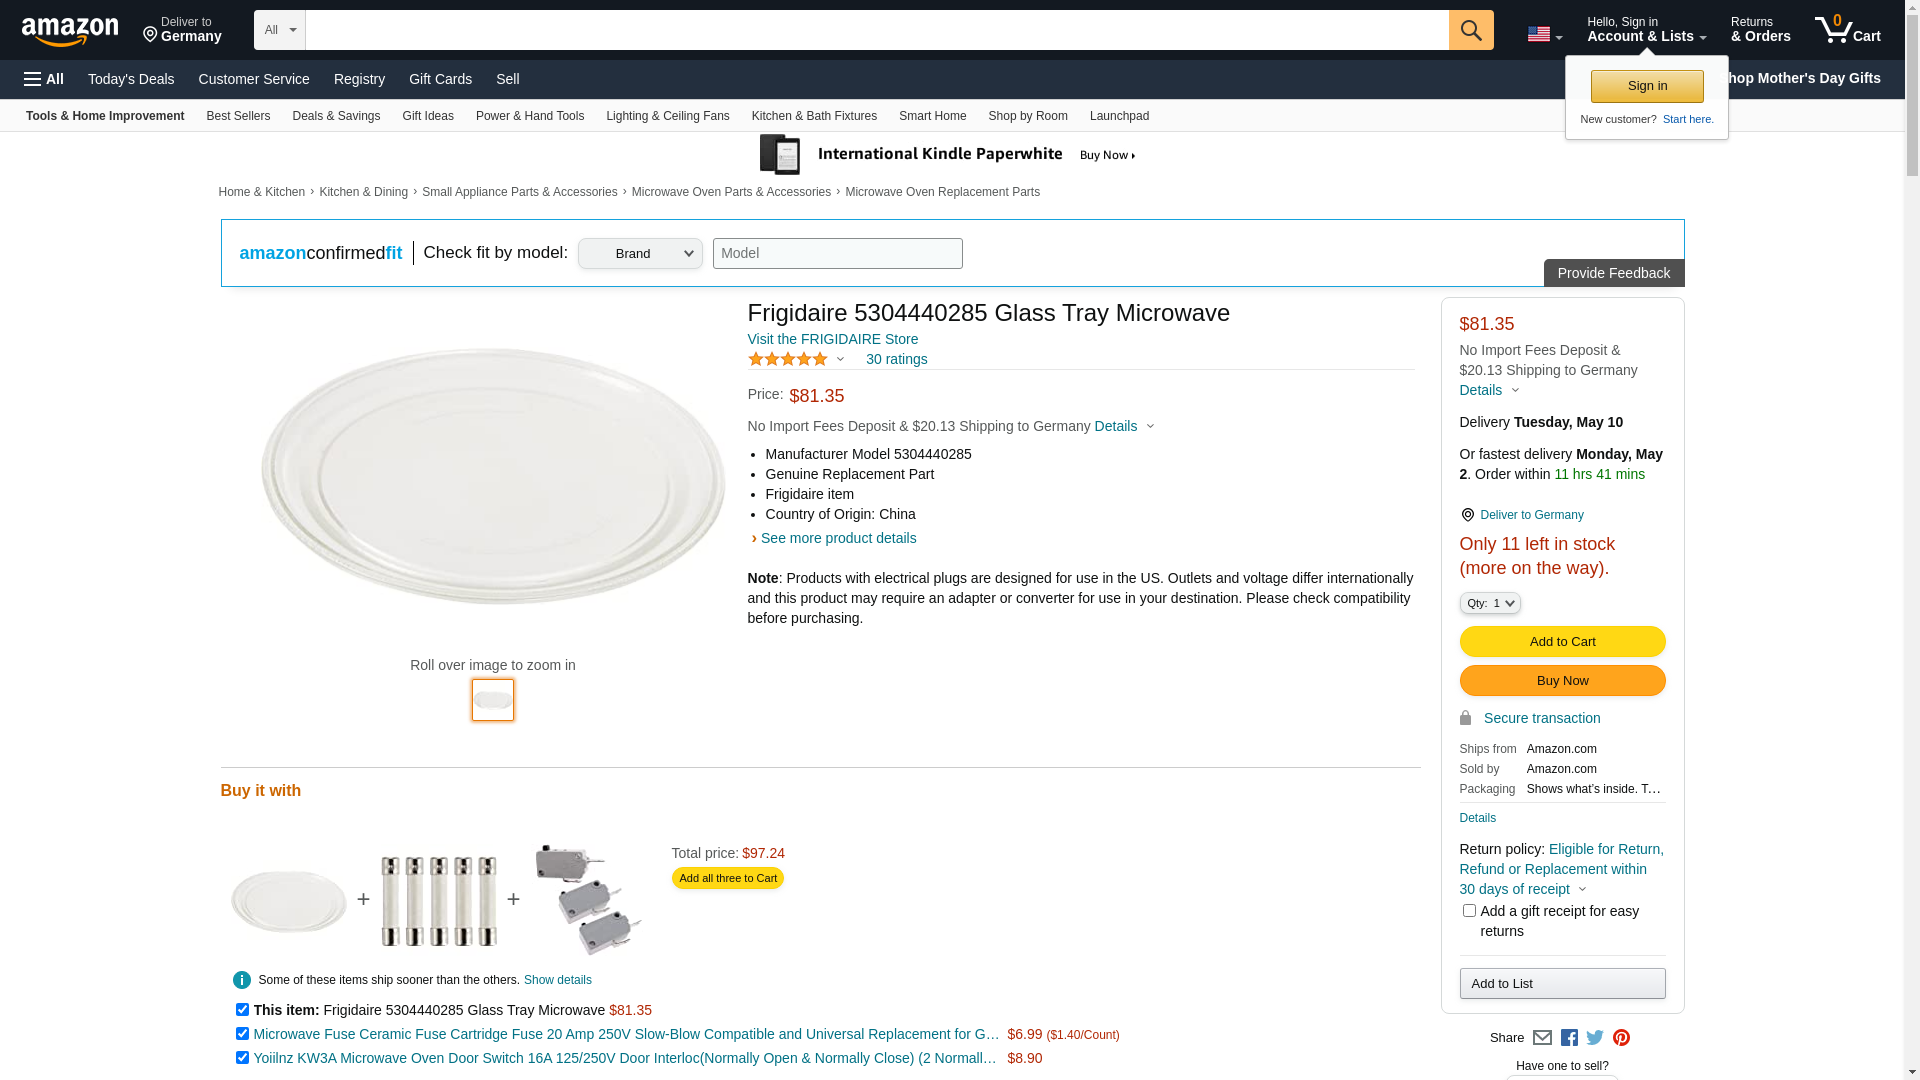Share product on Pinterest icon

tap(1621, 1038)
